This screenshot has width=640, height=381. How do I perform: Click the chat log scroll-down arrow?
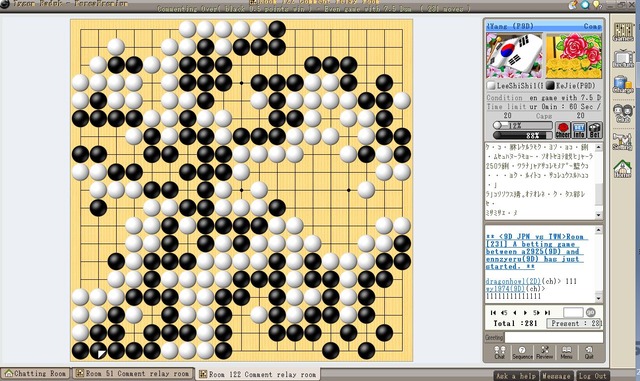(x=598, y=298)
